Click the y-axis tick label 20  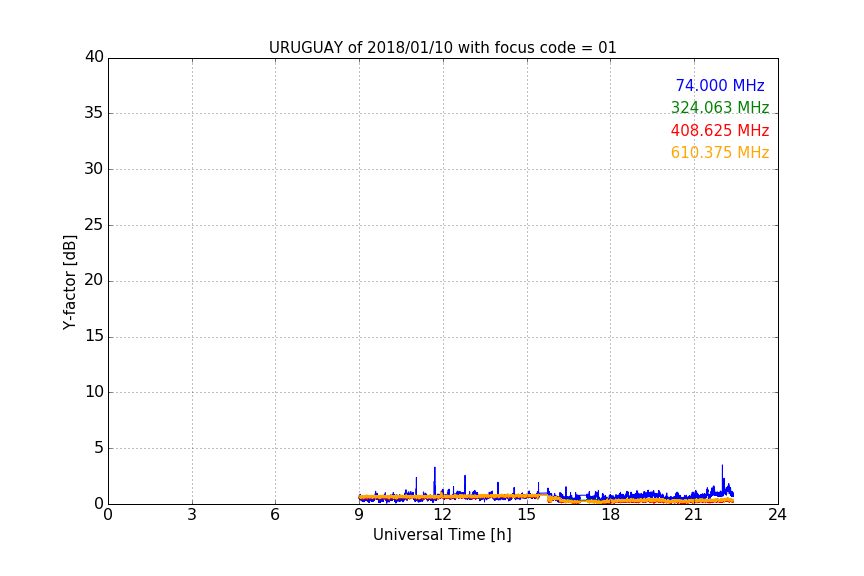pyautogui.click(x=94, y=280)
